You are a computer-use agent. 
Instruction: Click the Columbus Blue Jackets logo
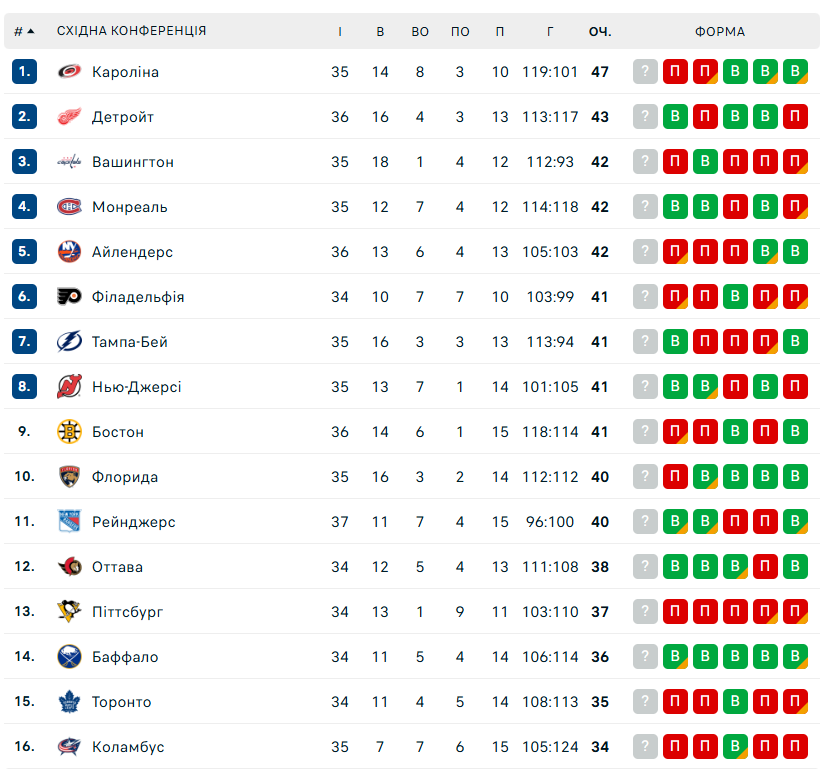click(x=69, y=747)
